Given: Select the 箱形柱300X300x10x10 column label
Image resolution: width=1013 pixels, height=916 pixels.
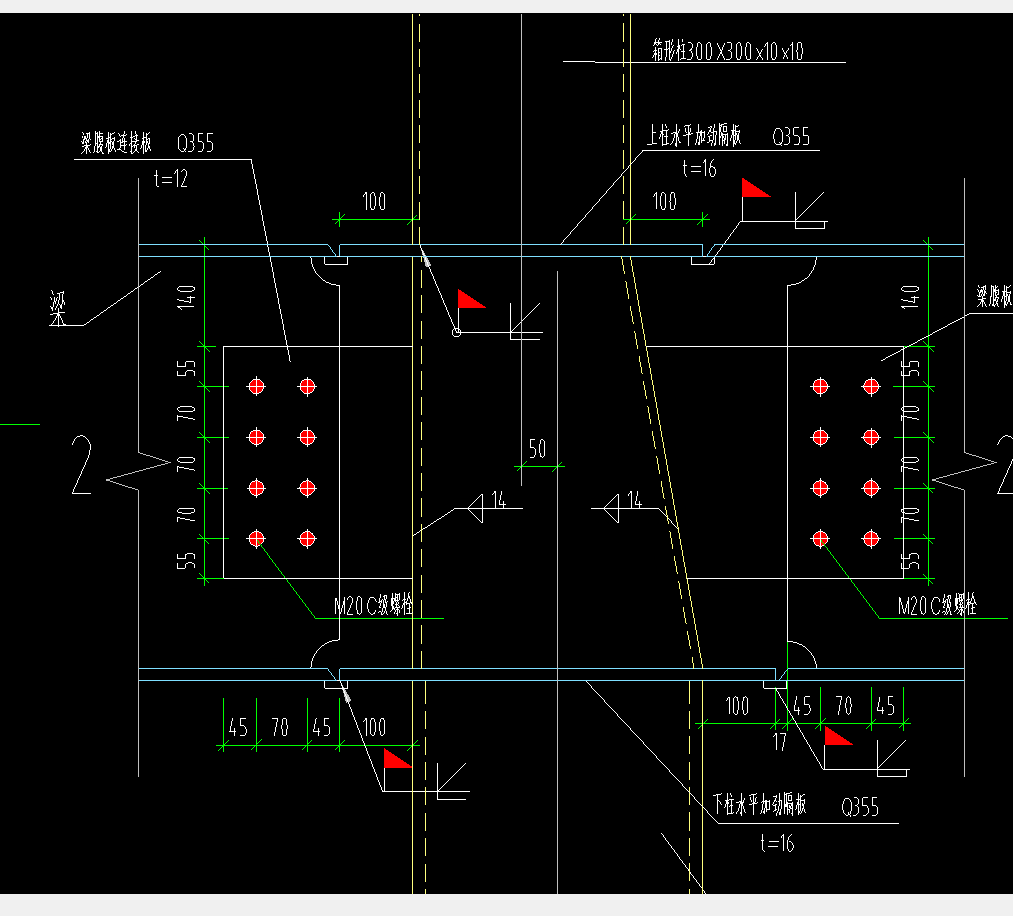Looking at the screenshot, I should click(x=727, y=50).
